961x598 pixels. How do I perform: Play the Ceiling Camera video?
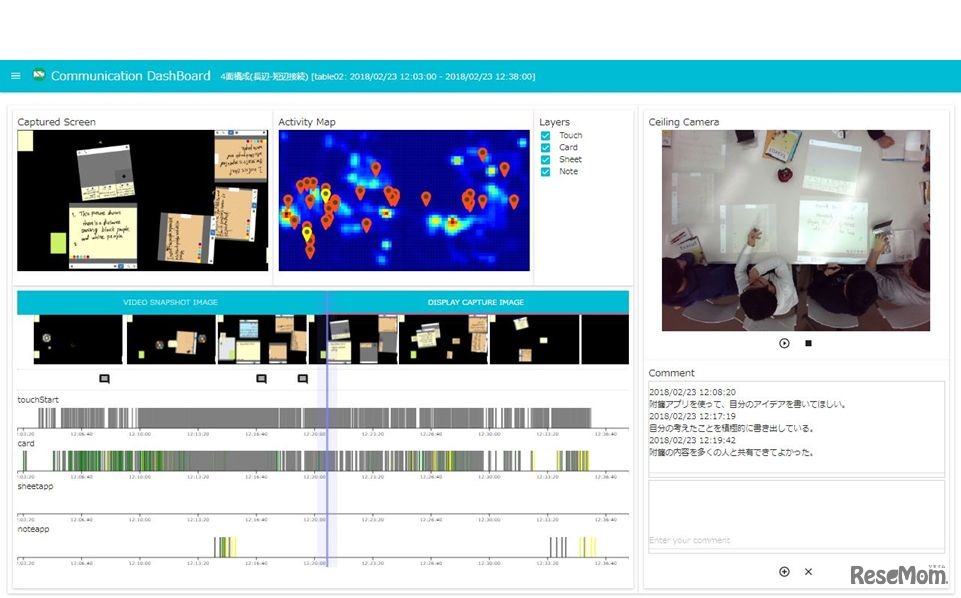coord(784,343)
